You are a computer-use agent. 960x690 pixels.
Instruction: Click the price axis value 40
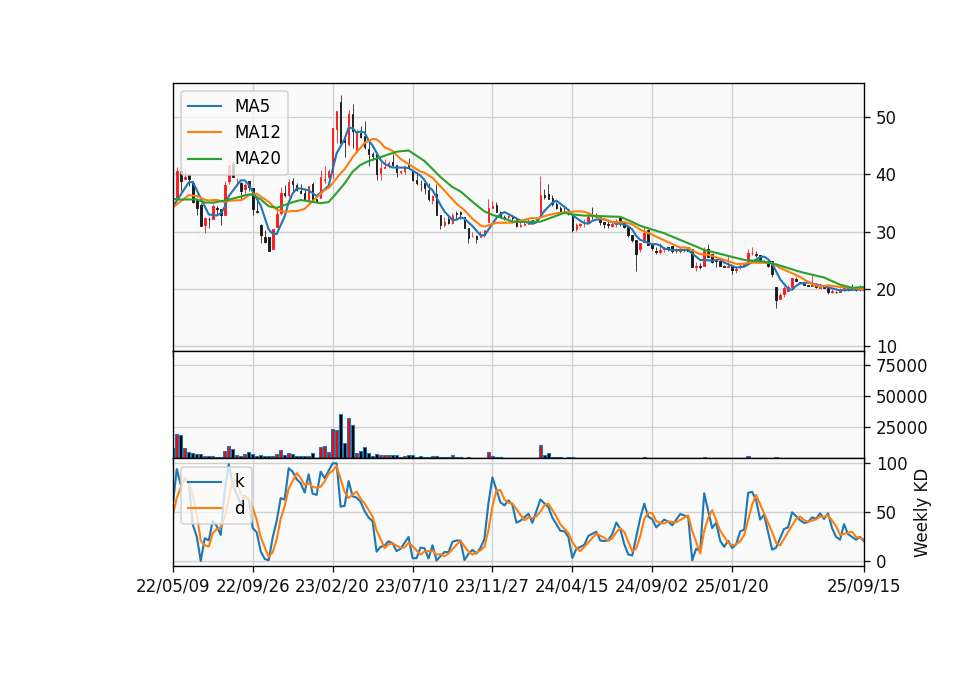(x=885, y=176)
